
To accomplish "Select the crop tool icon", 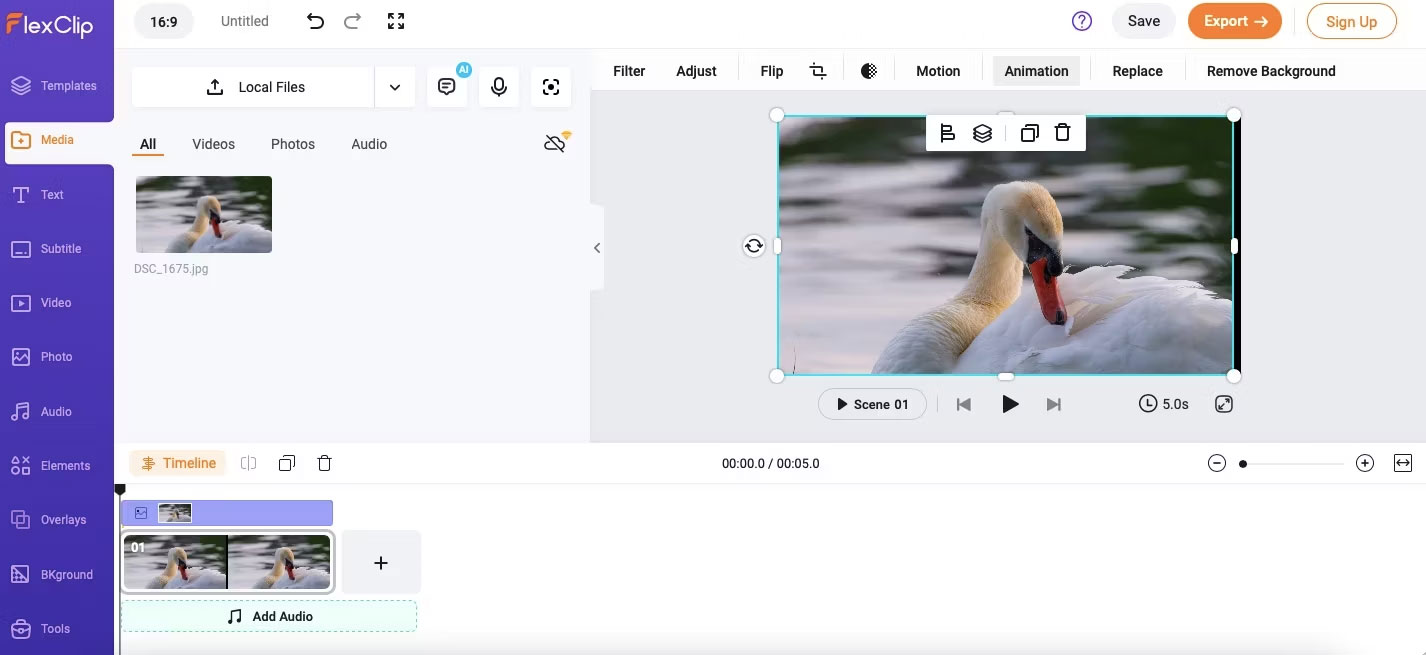I will 818,71.
